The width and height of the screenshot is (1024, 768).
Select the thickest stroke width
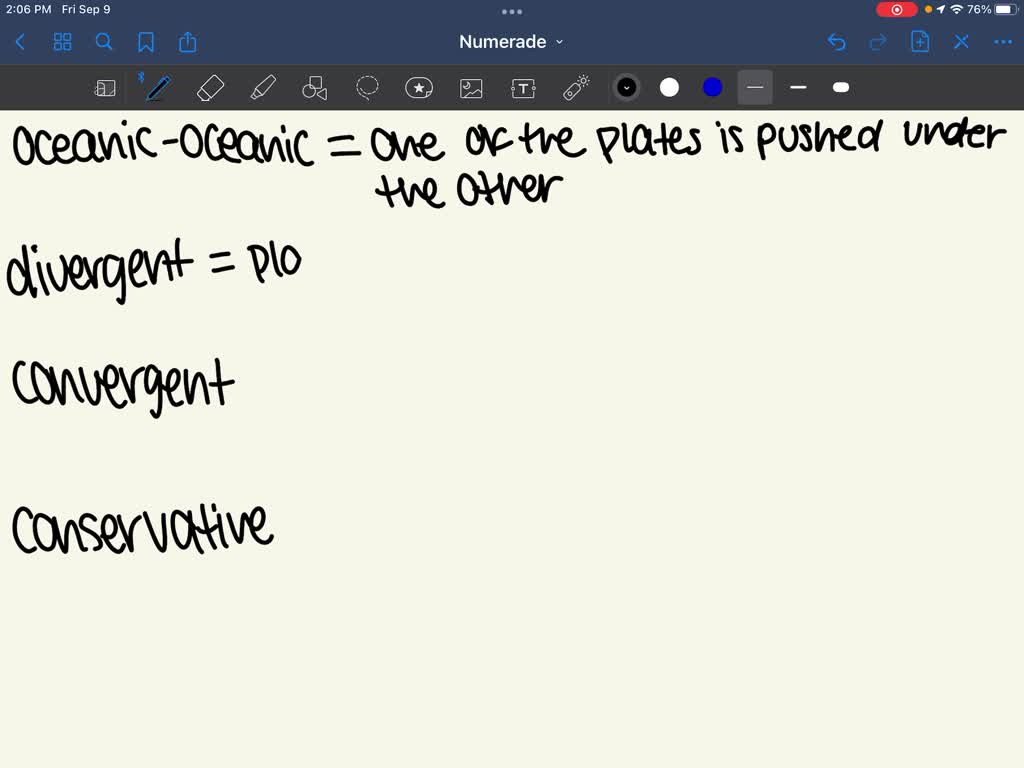[x=841, y=88]
